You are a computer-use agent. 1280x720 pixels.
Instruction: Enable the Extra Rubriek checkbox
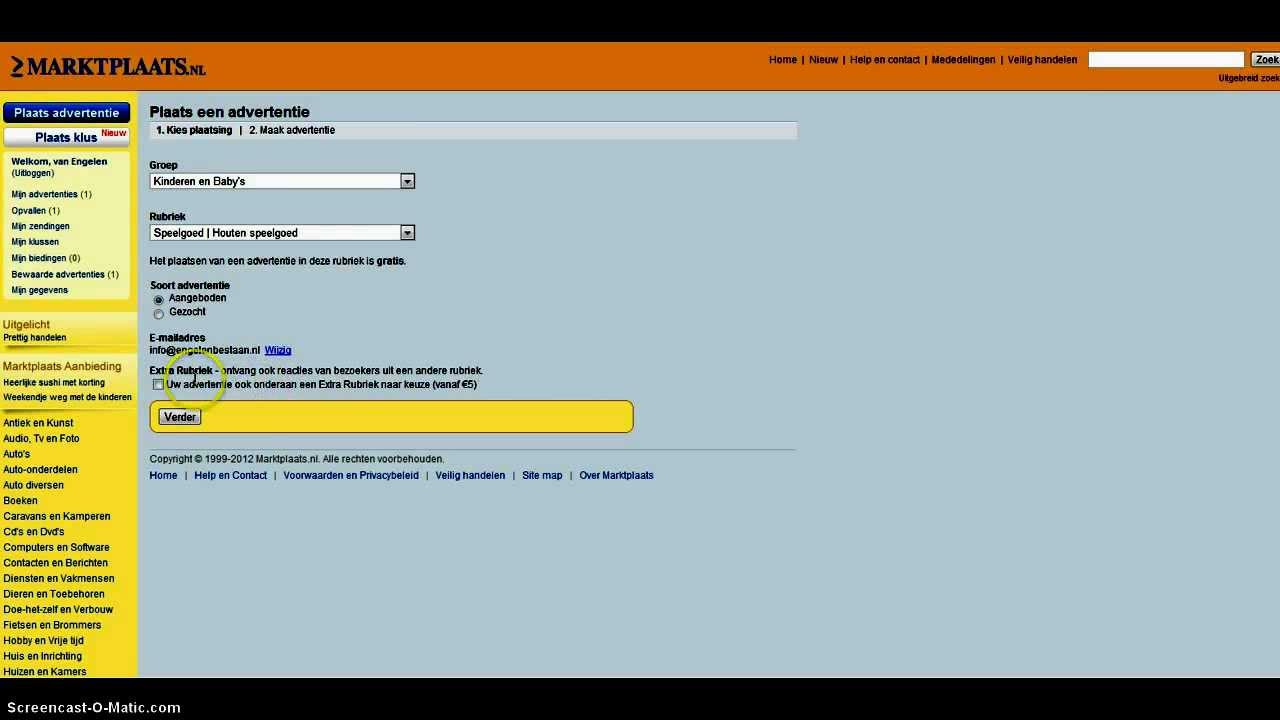[x=158, y=385]
